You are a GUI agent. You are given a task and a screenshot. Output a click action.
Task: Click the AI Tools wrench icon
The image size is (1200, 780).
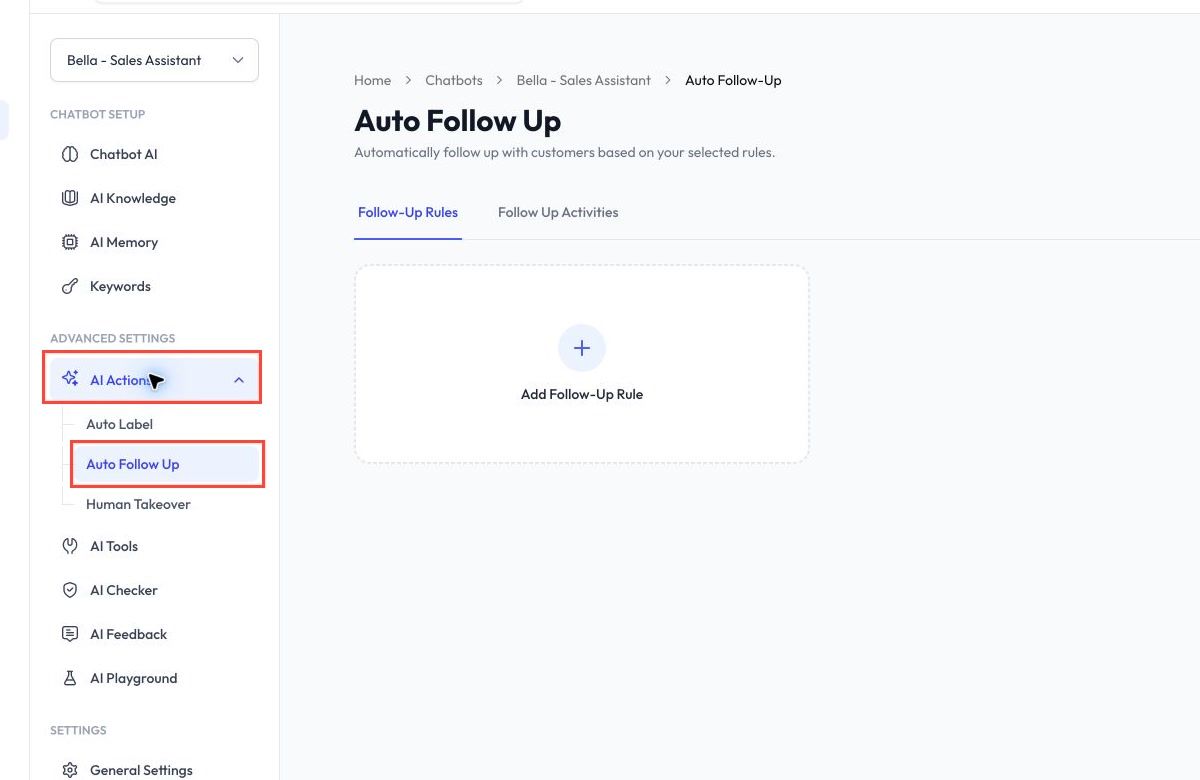pyautogui.click(x=70, y=546)
